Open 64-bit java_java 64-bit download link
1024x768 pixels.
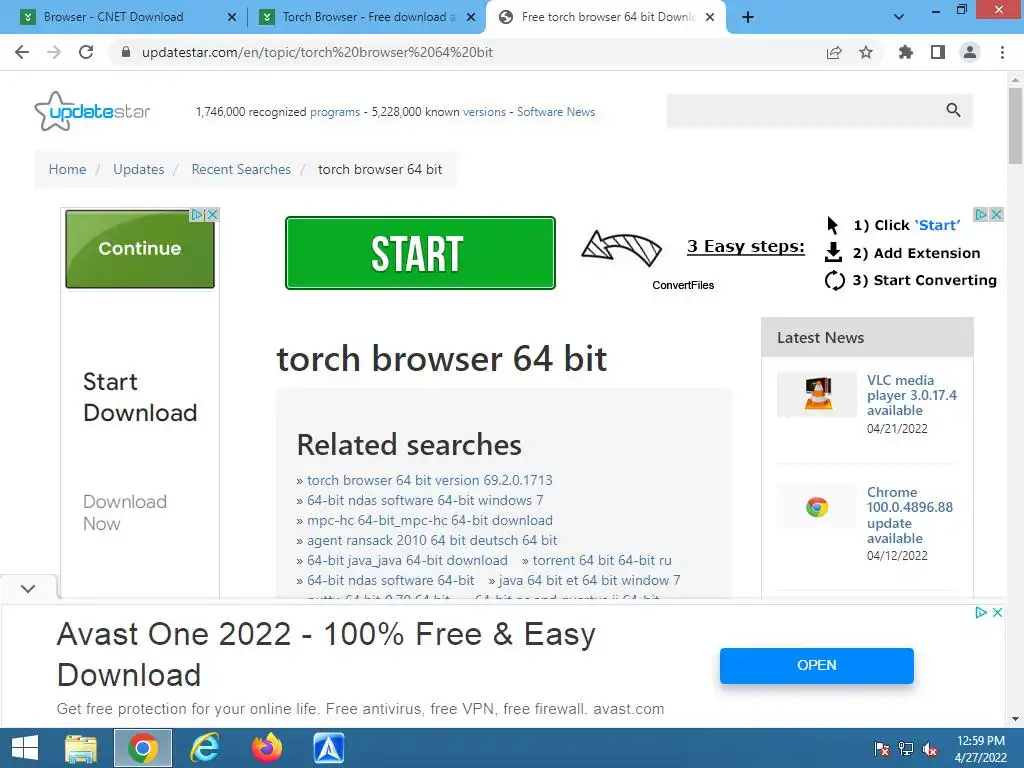point(407,560)
